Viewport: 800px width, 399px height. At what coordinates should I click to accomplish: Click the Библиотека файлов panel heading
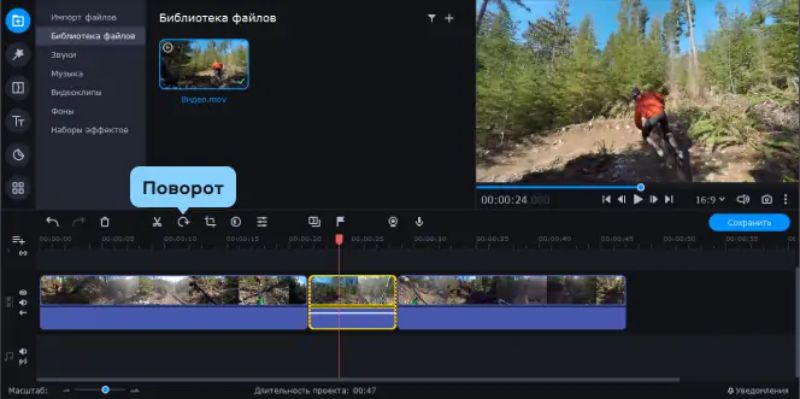tap(218, 18)
